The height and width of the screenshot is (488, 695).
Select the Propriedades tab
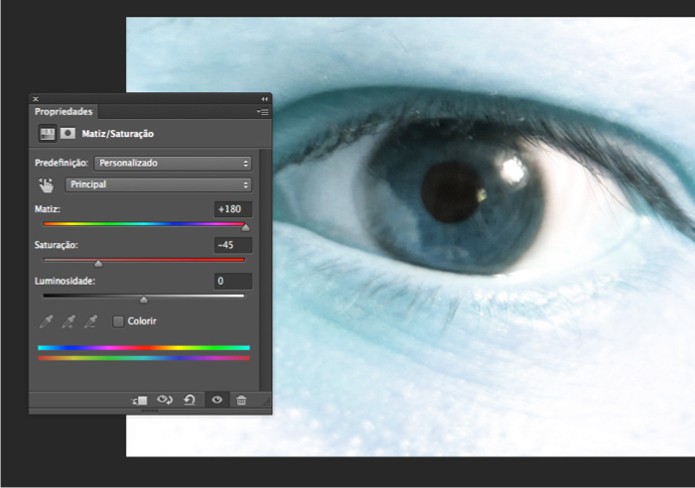[64, 112]
